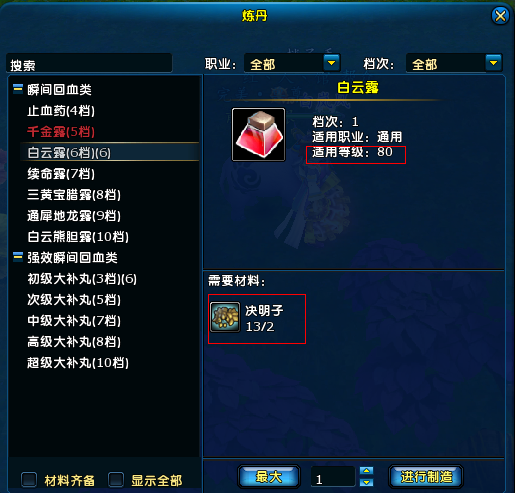The height and width of the screenshot is (493, 515).
Task: Enable the 材料齐备 checkbox
Action: 29,480
